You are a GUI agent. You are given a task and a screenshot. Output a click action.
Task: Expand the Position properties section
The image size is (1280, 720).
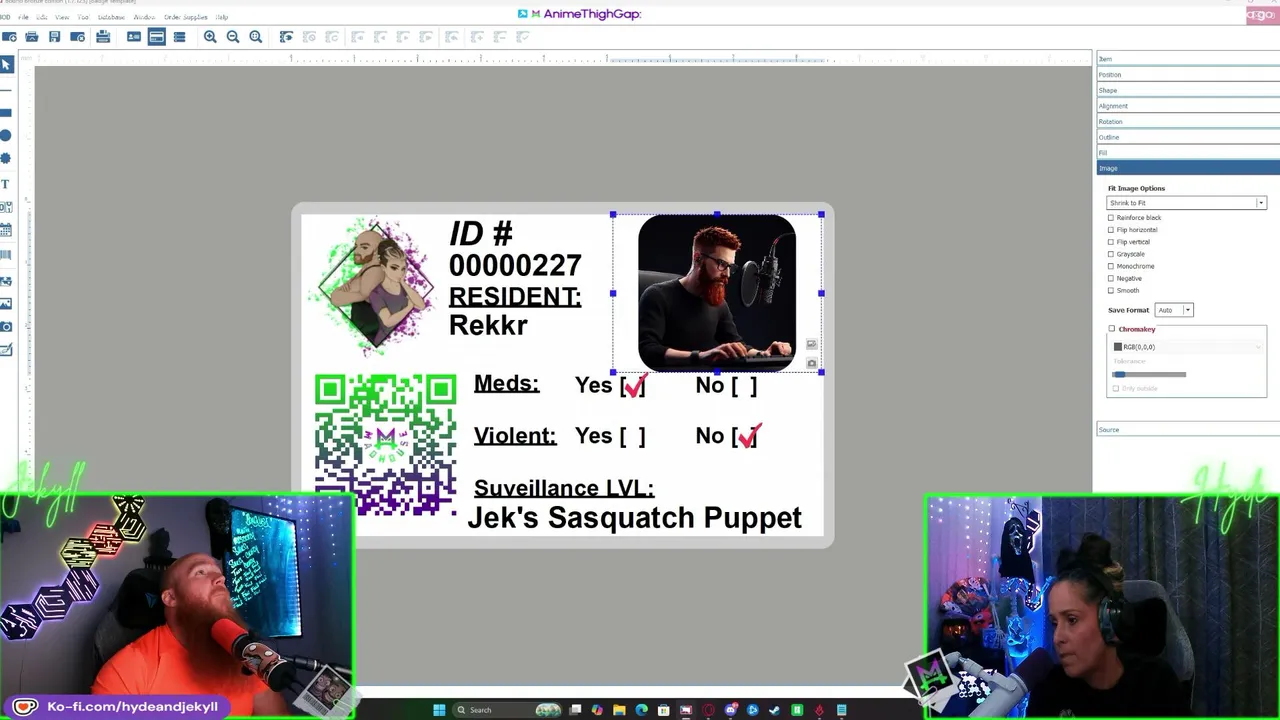(1188, 75)
